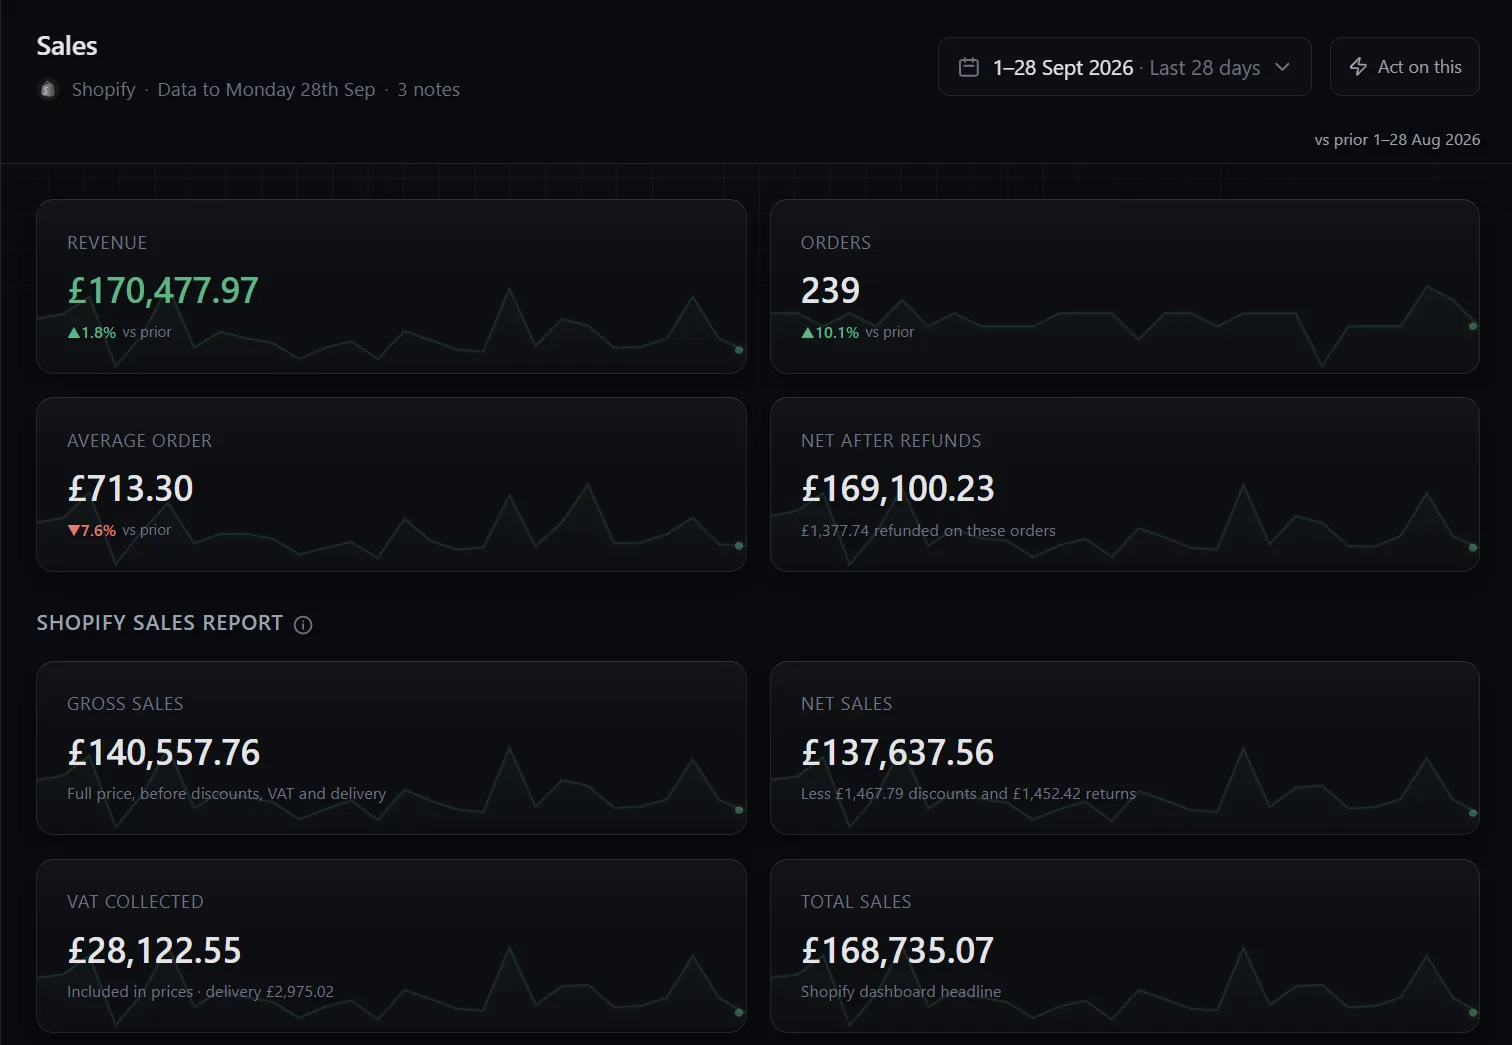Open the 3 notes link
This screenshot has height=1045, width=1512.
[429, 89]
